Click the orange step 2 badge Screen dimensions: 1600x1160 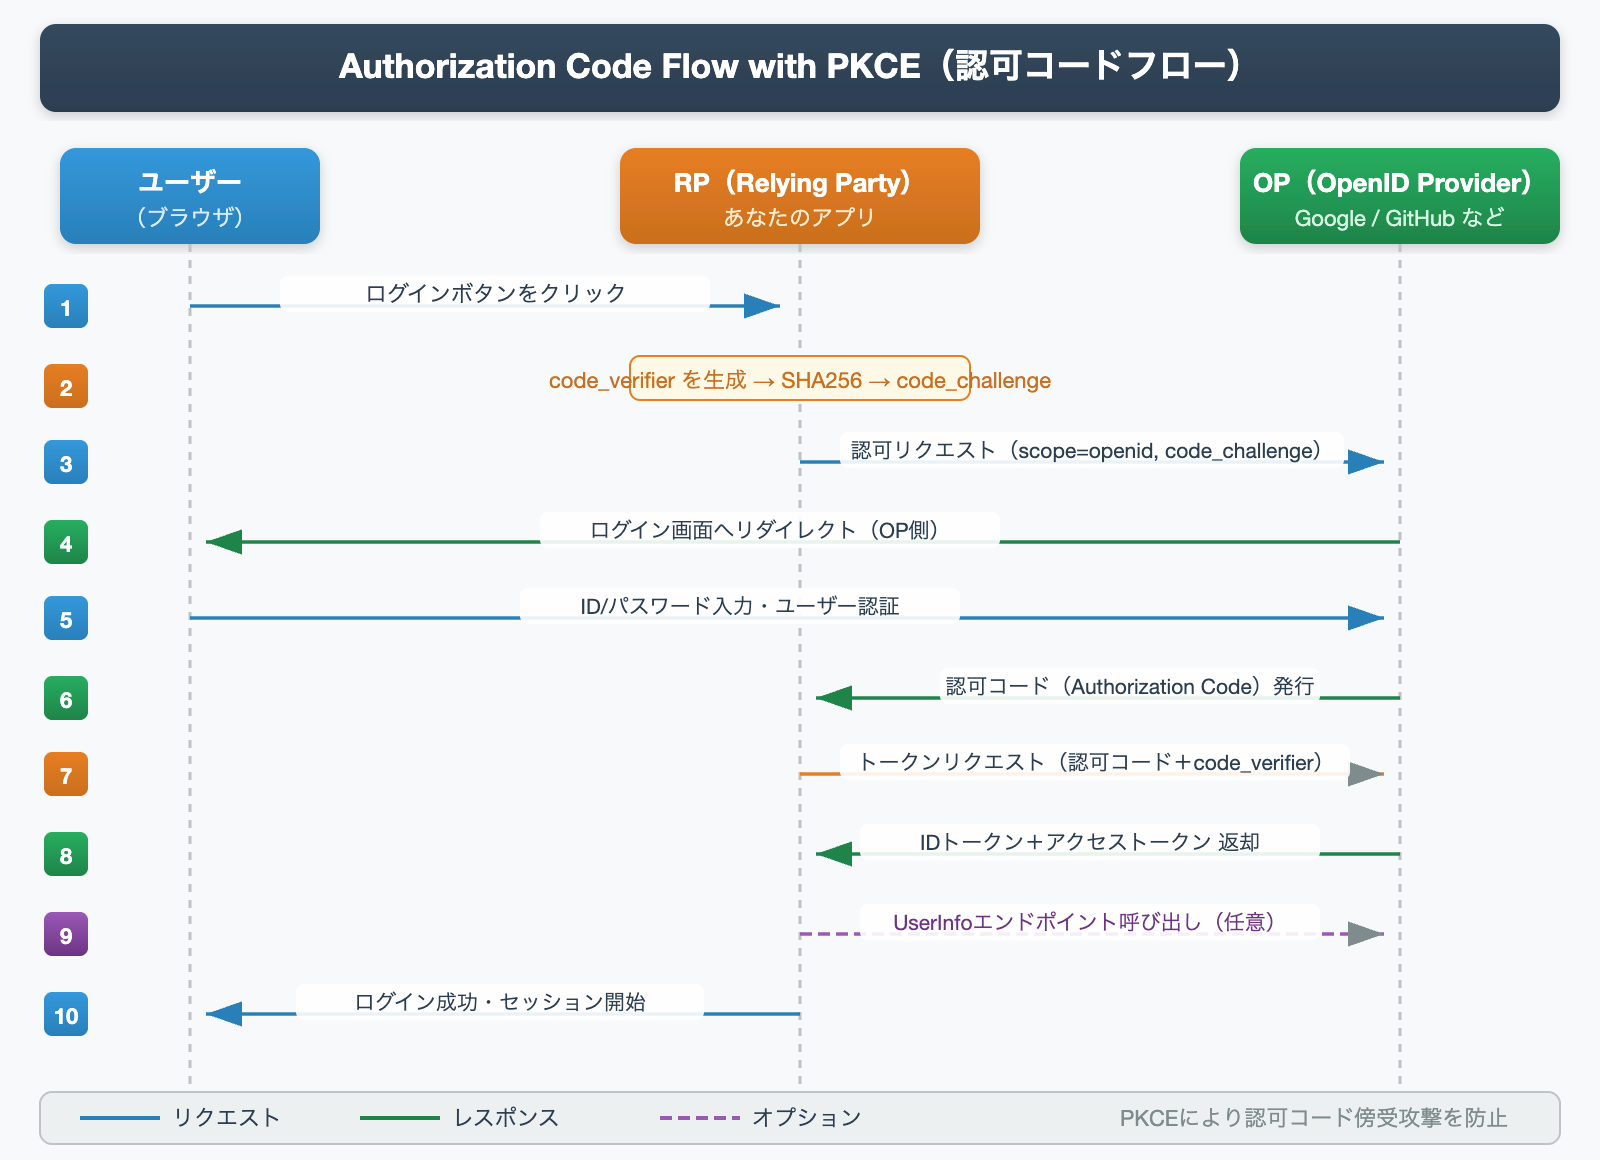65,386
